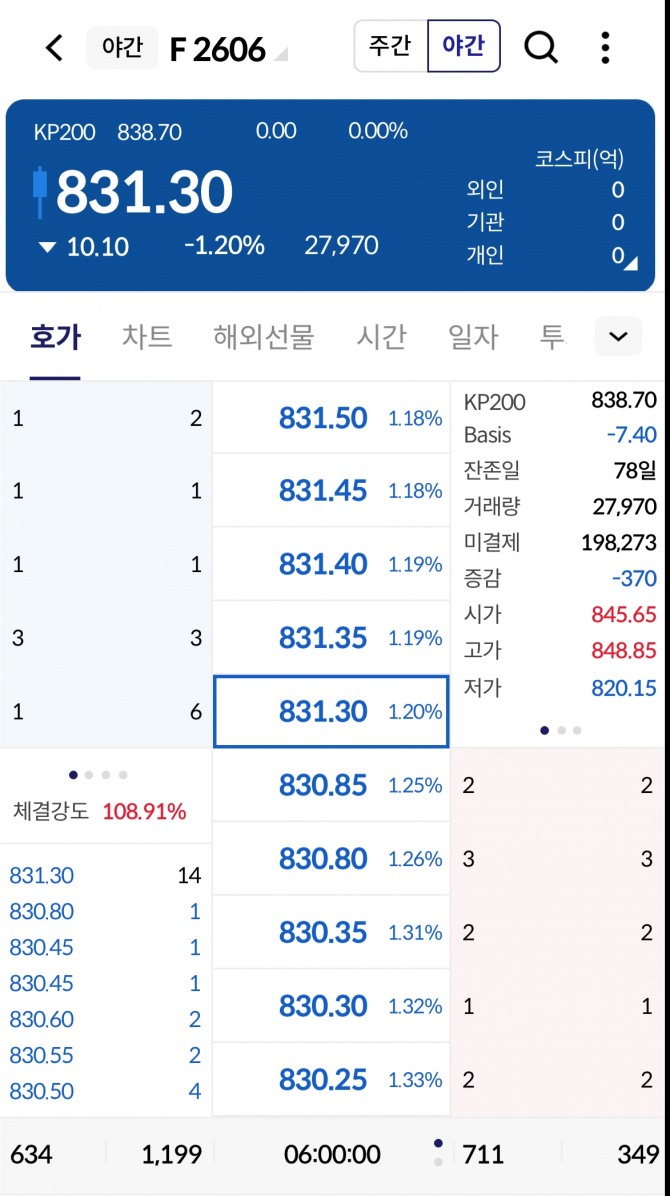The image size is (670, 1196).
Task: Switch to 주간 day session
Action: click(x=390, y=47)
